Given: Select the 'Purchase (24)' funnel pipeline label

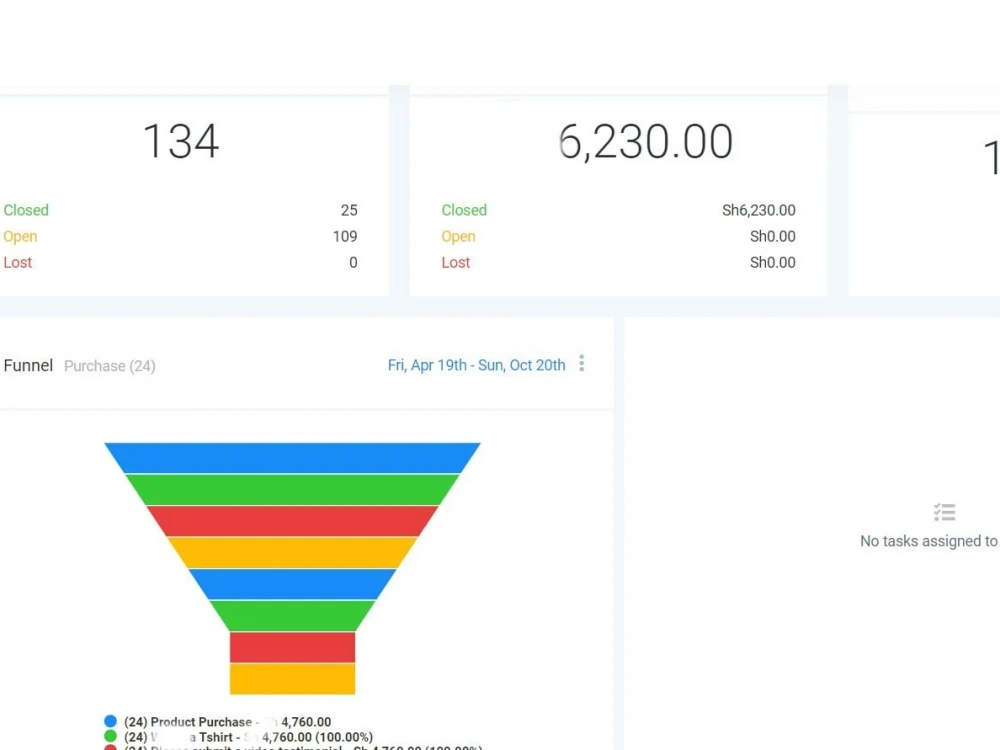Looking at the screenshot, I should (x=110, y=366).
